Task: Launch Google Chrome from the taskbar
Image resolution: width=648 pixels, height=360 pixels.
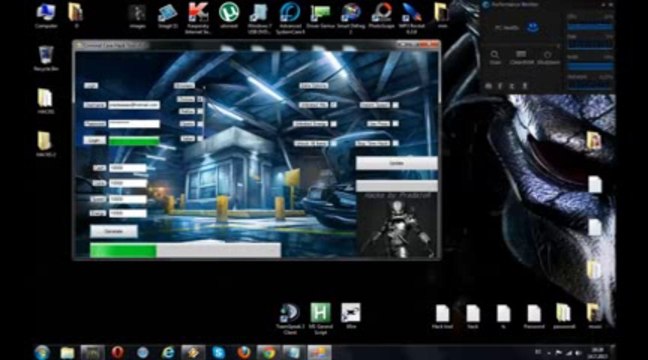Action: point(269,353)
